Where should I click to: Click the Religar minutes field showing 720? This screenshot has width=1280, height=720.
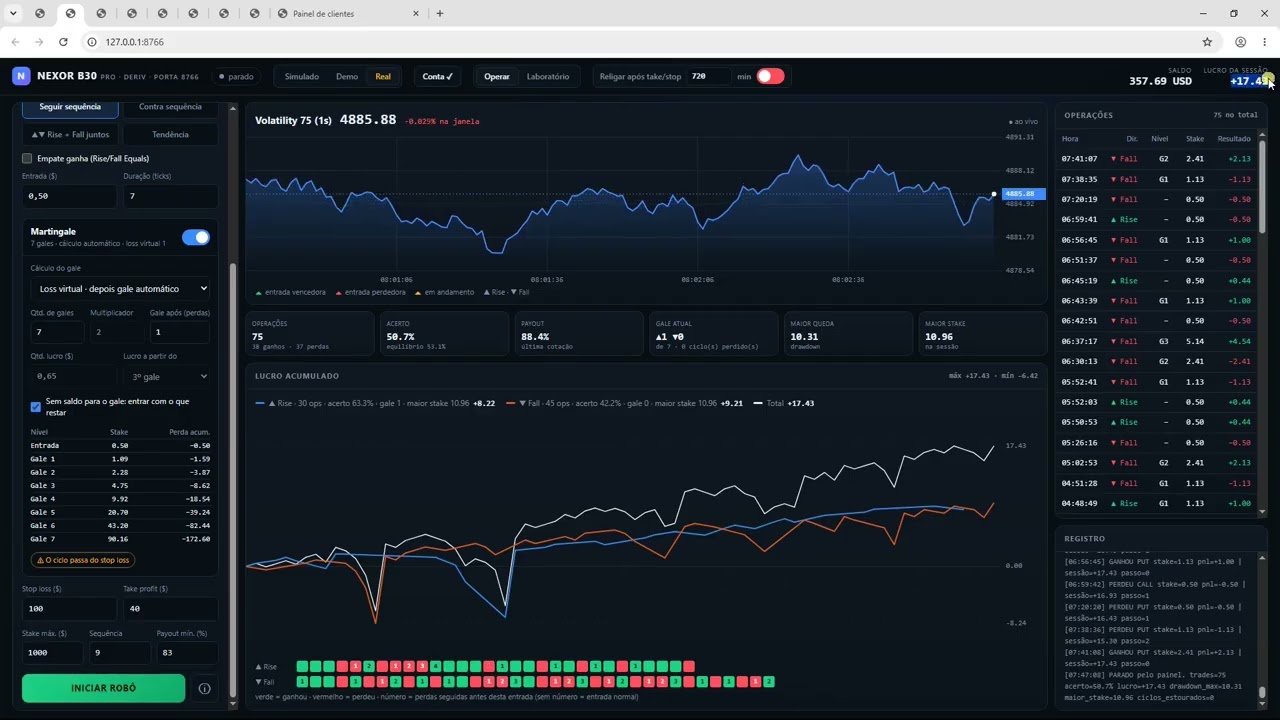[708, 76]
